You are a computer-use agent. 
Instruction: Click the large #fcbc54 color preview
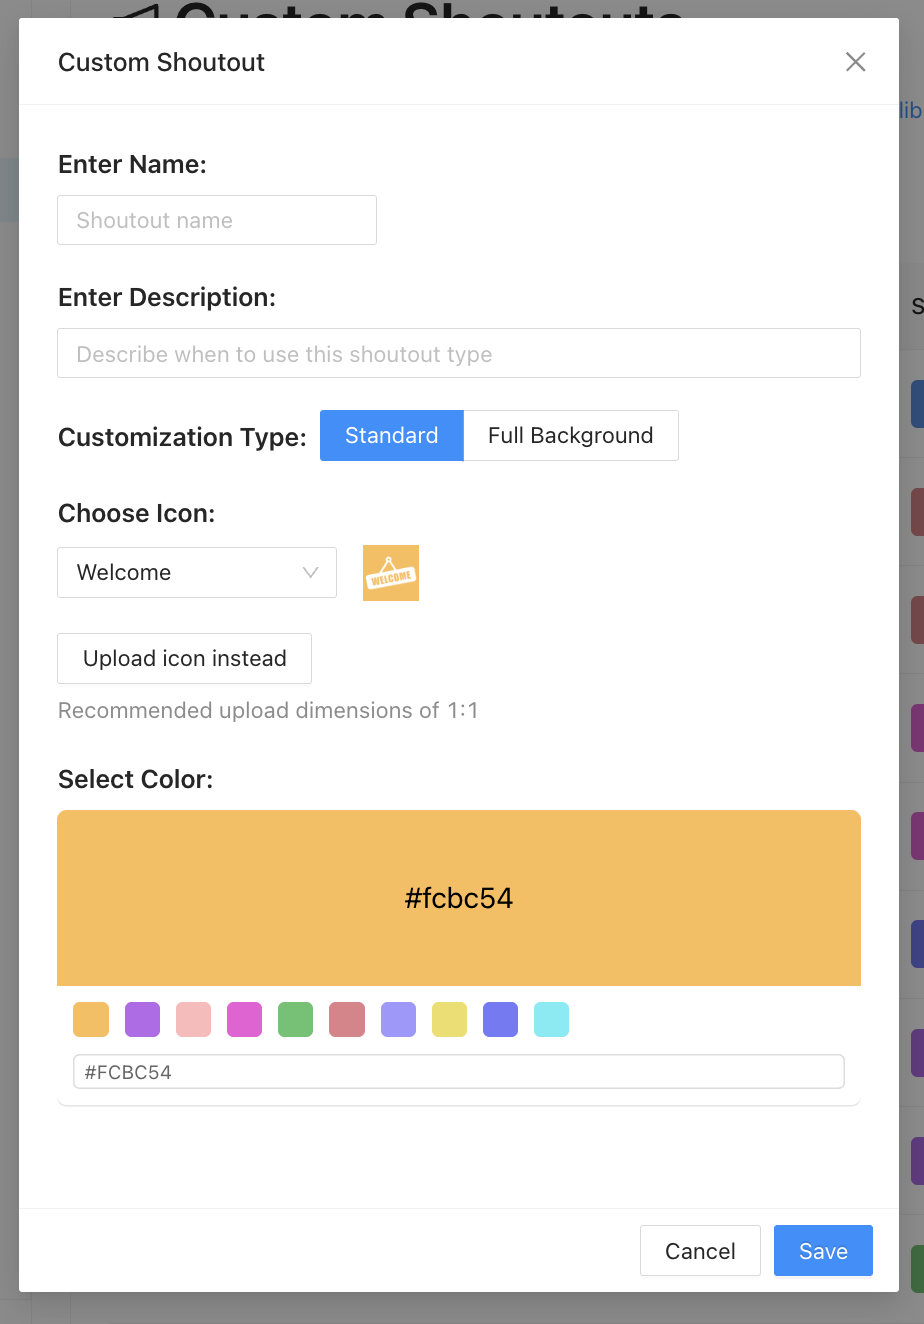click(x=459, y=898)
